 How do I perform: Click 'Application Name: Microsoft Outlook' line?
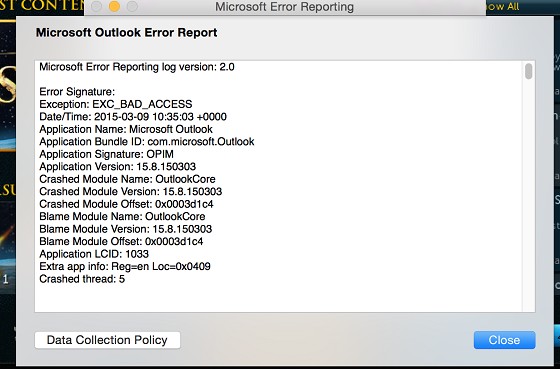pyautogui.click(x=126, y=129)
